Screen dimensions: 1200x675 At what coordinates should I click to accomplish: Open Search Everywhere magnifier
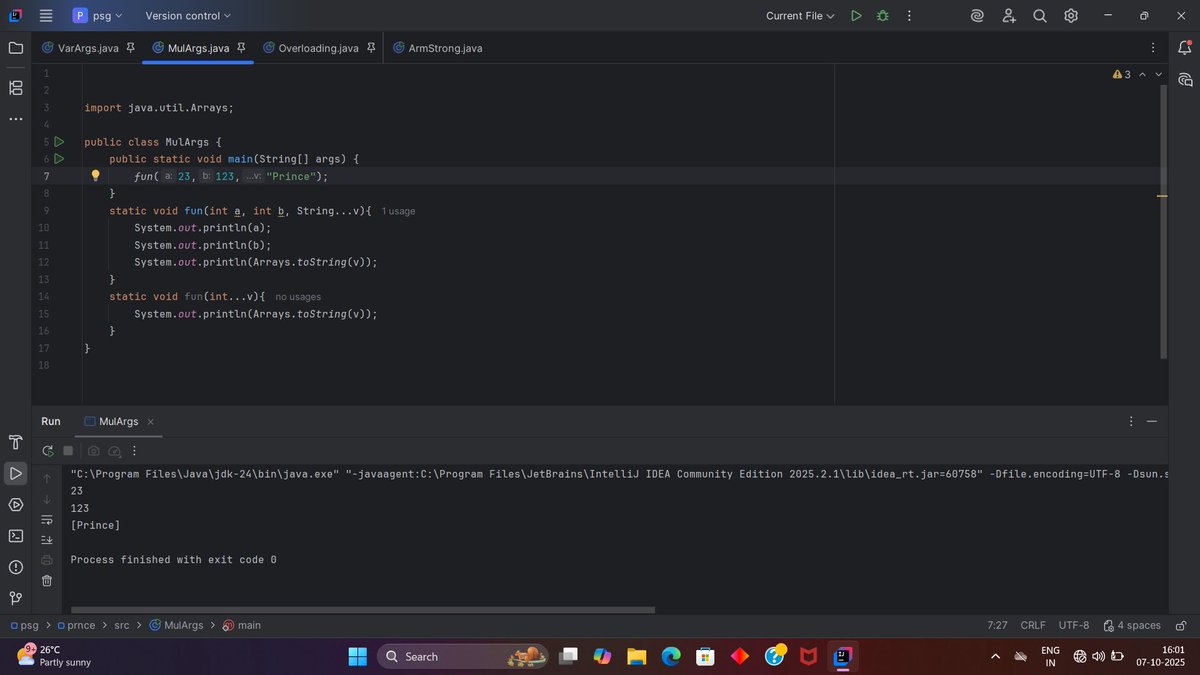tap(1040, 16)
